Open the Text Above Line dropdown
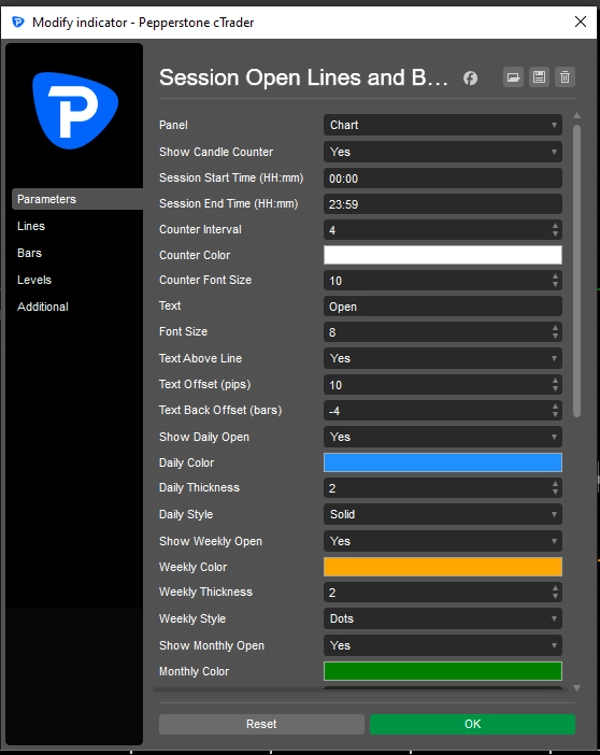Screen dimensions: 600x755 pos(443,359)
